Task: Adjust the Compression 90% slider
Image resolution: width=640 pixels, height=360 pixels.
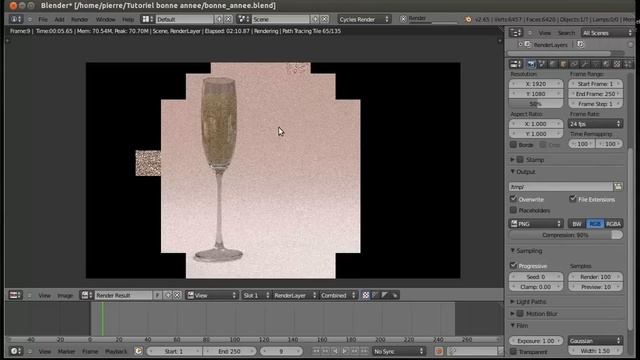Action: [x=566, y=235]
